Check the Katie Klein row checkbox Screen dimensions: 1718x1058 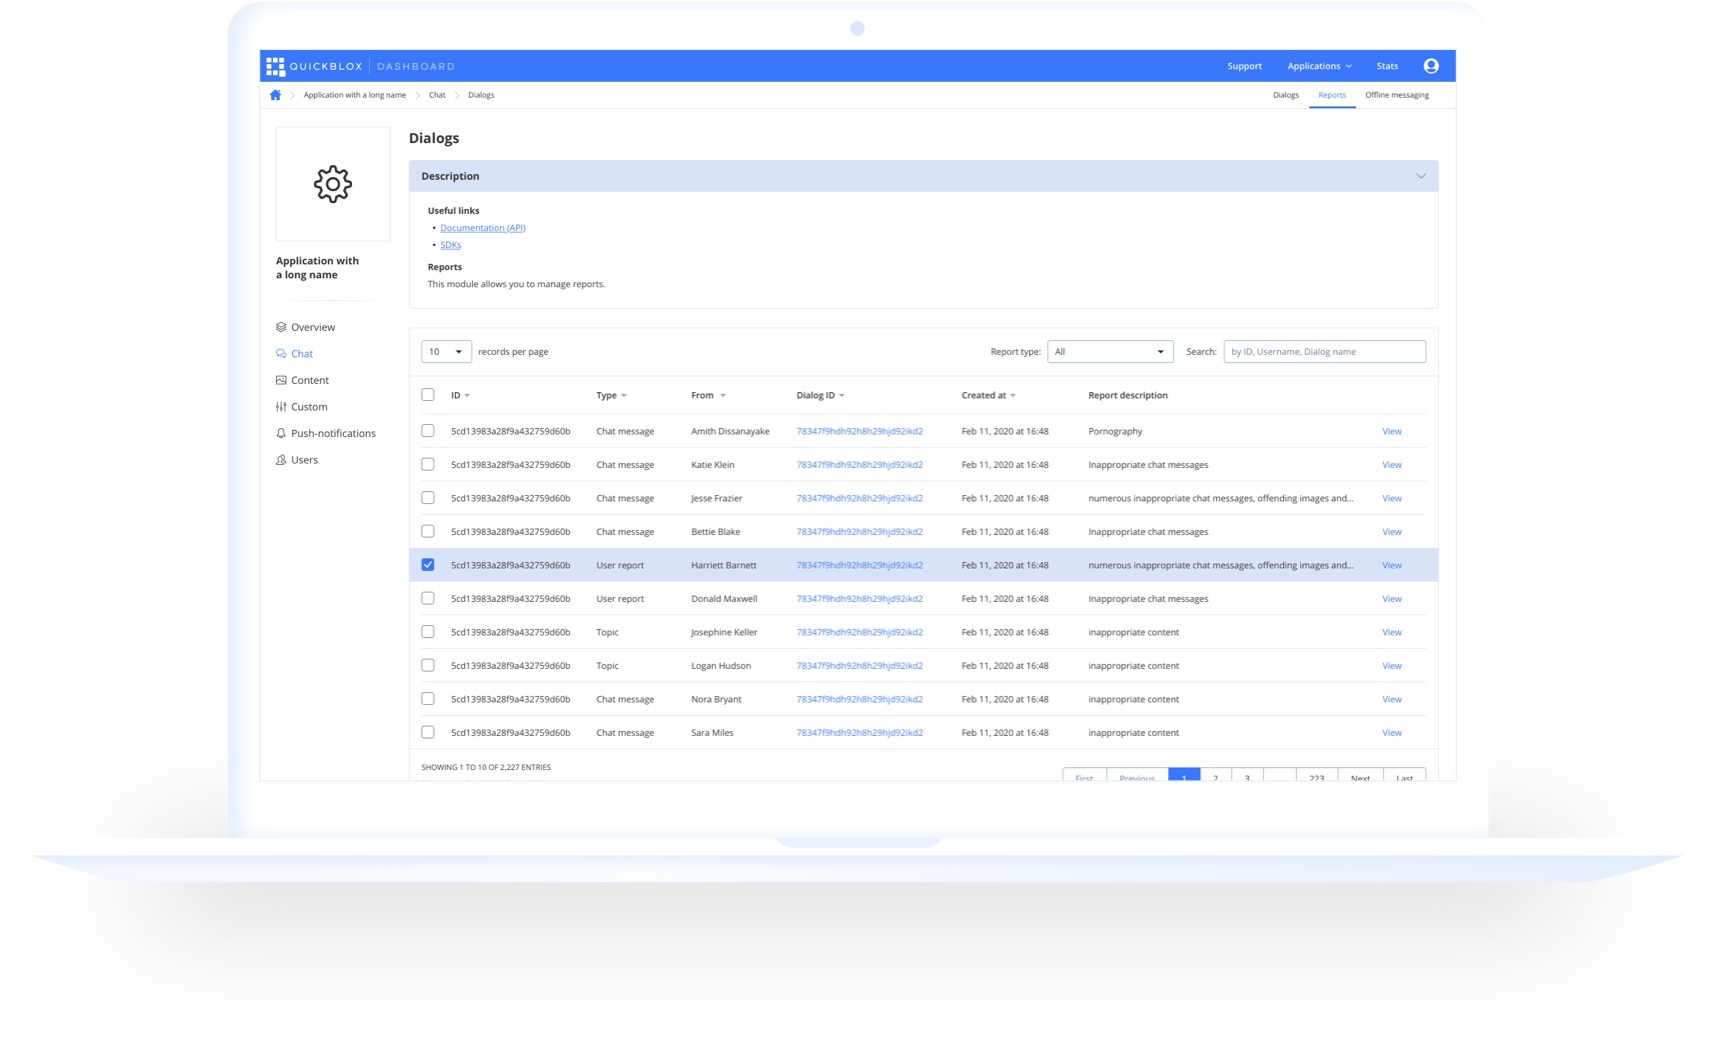[x=428, y=465]
